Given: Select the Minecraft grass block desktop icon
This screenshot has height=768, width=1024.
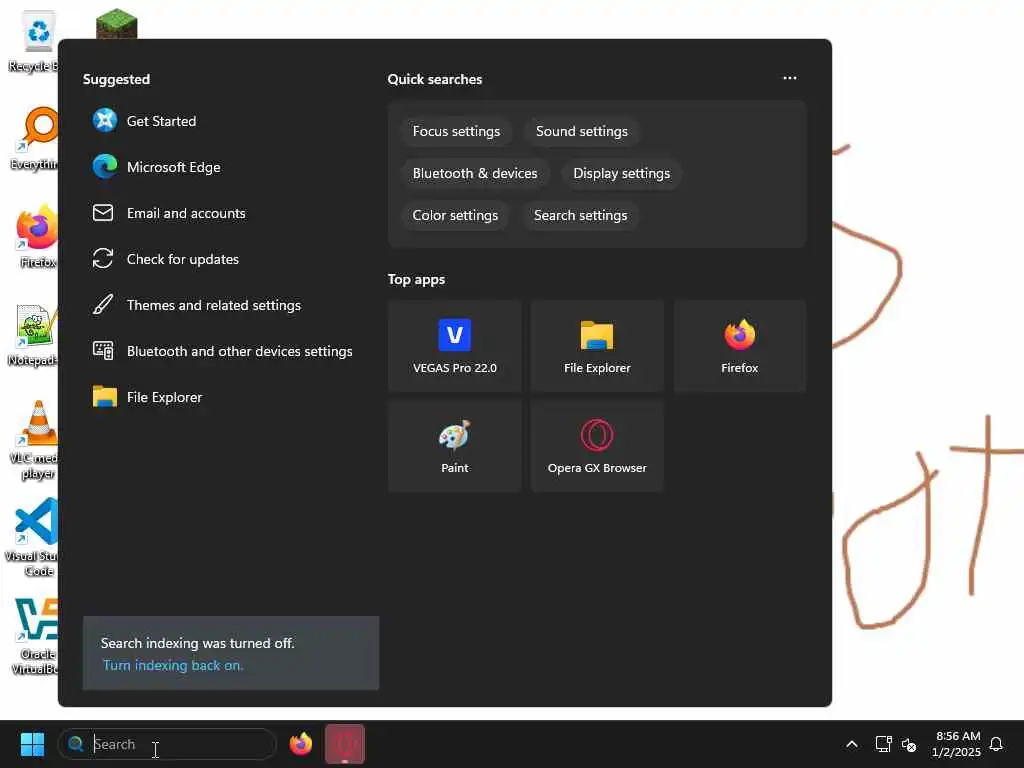Looking at the screenshot, I should click(116, 24).
